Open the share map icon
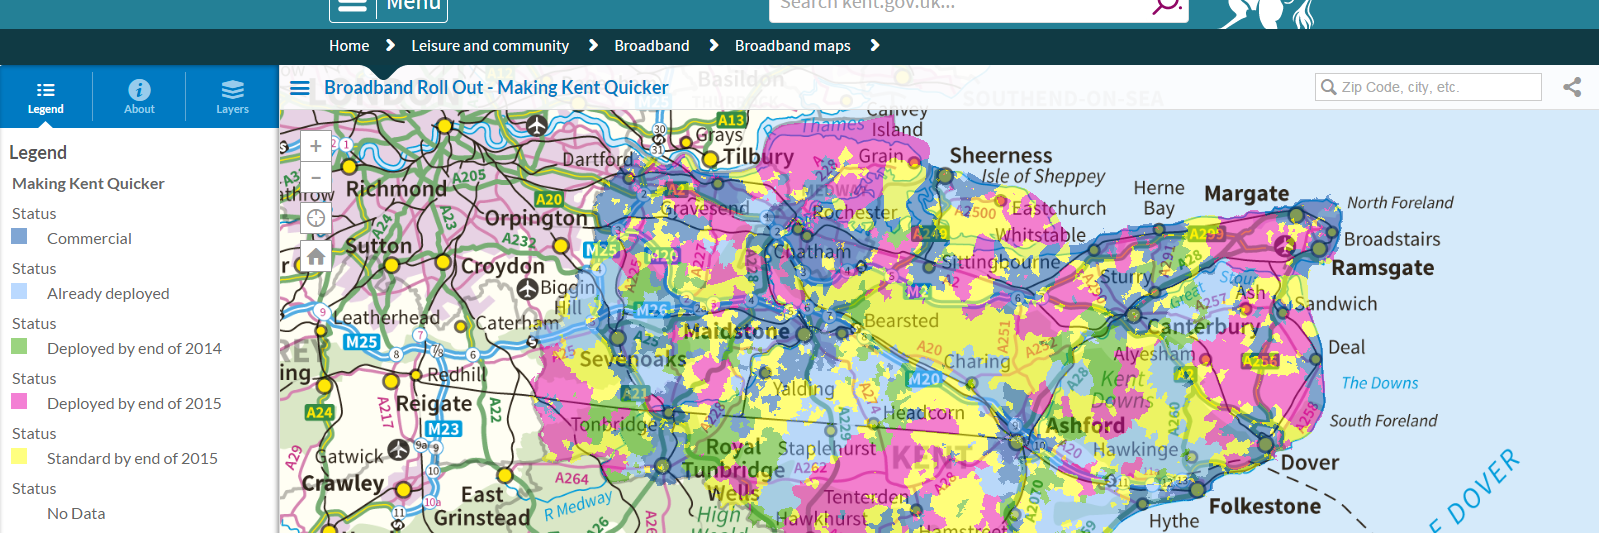Screen dimensions: 1599x533 click(x=1572, y=87)
